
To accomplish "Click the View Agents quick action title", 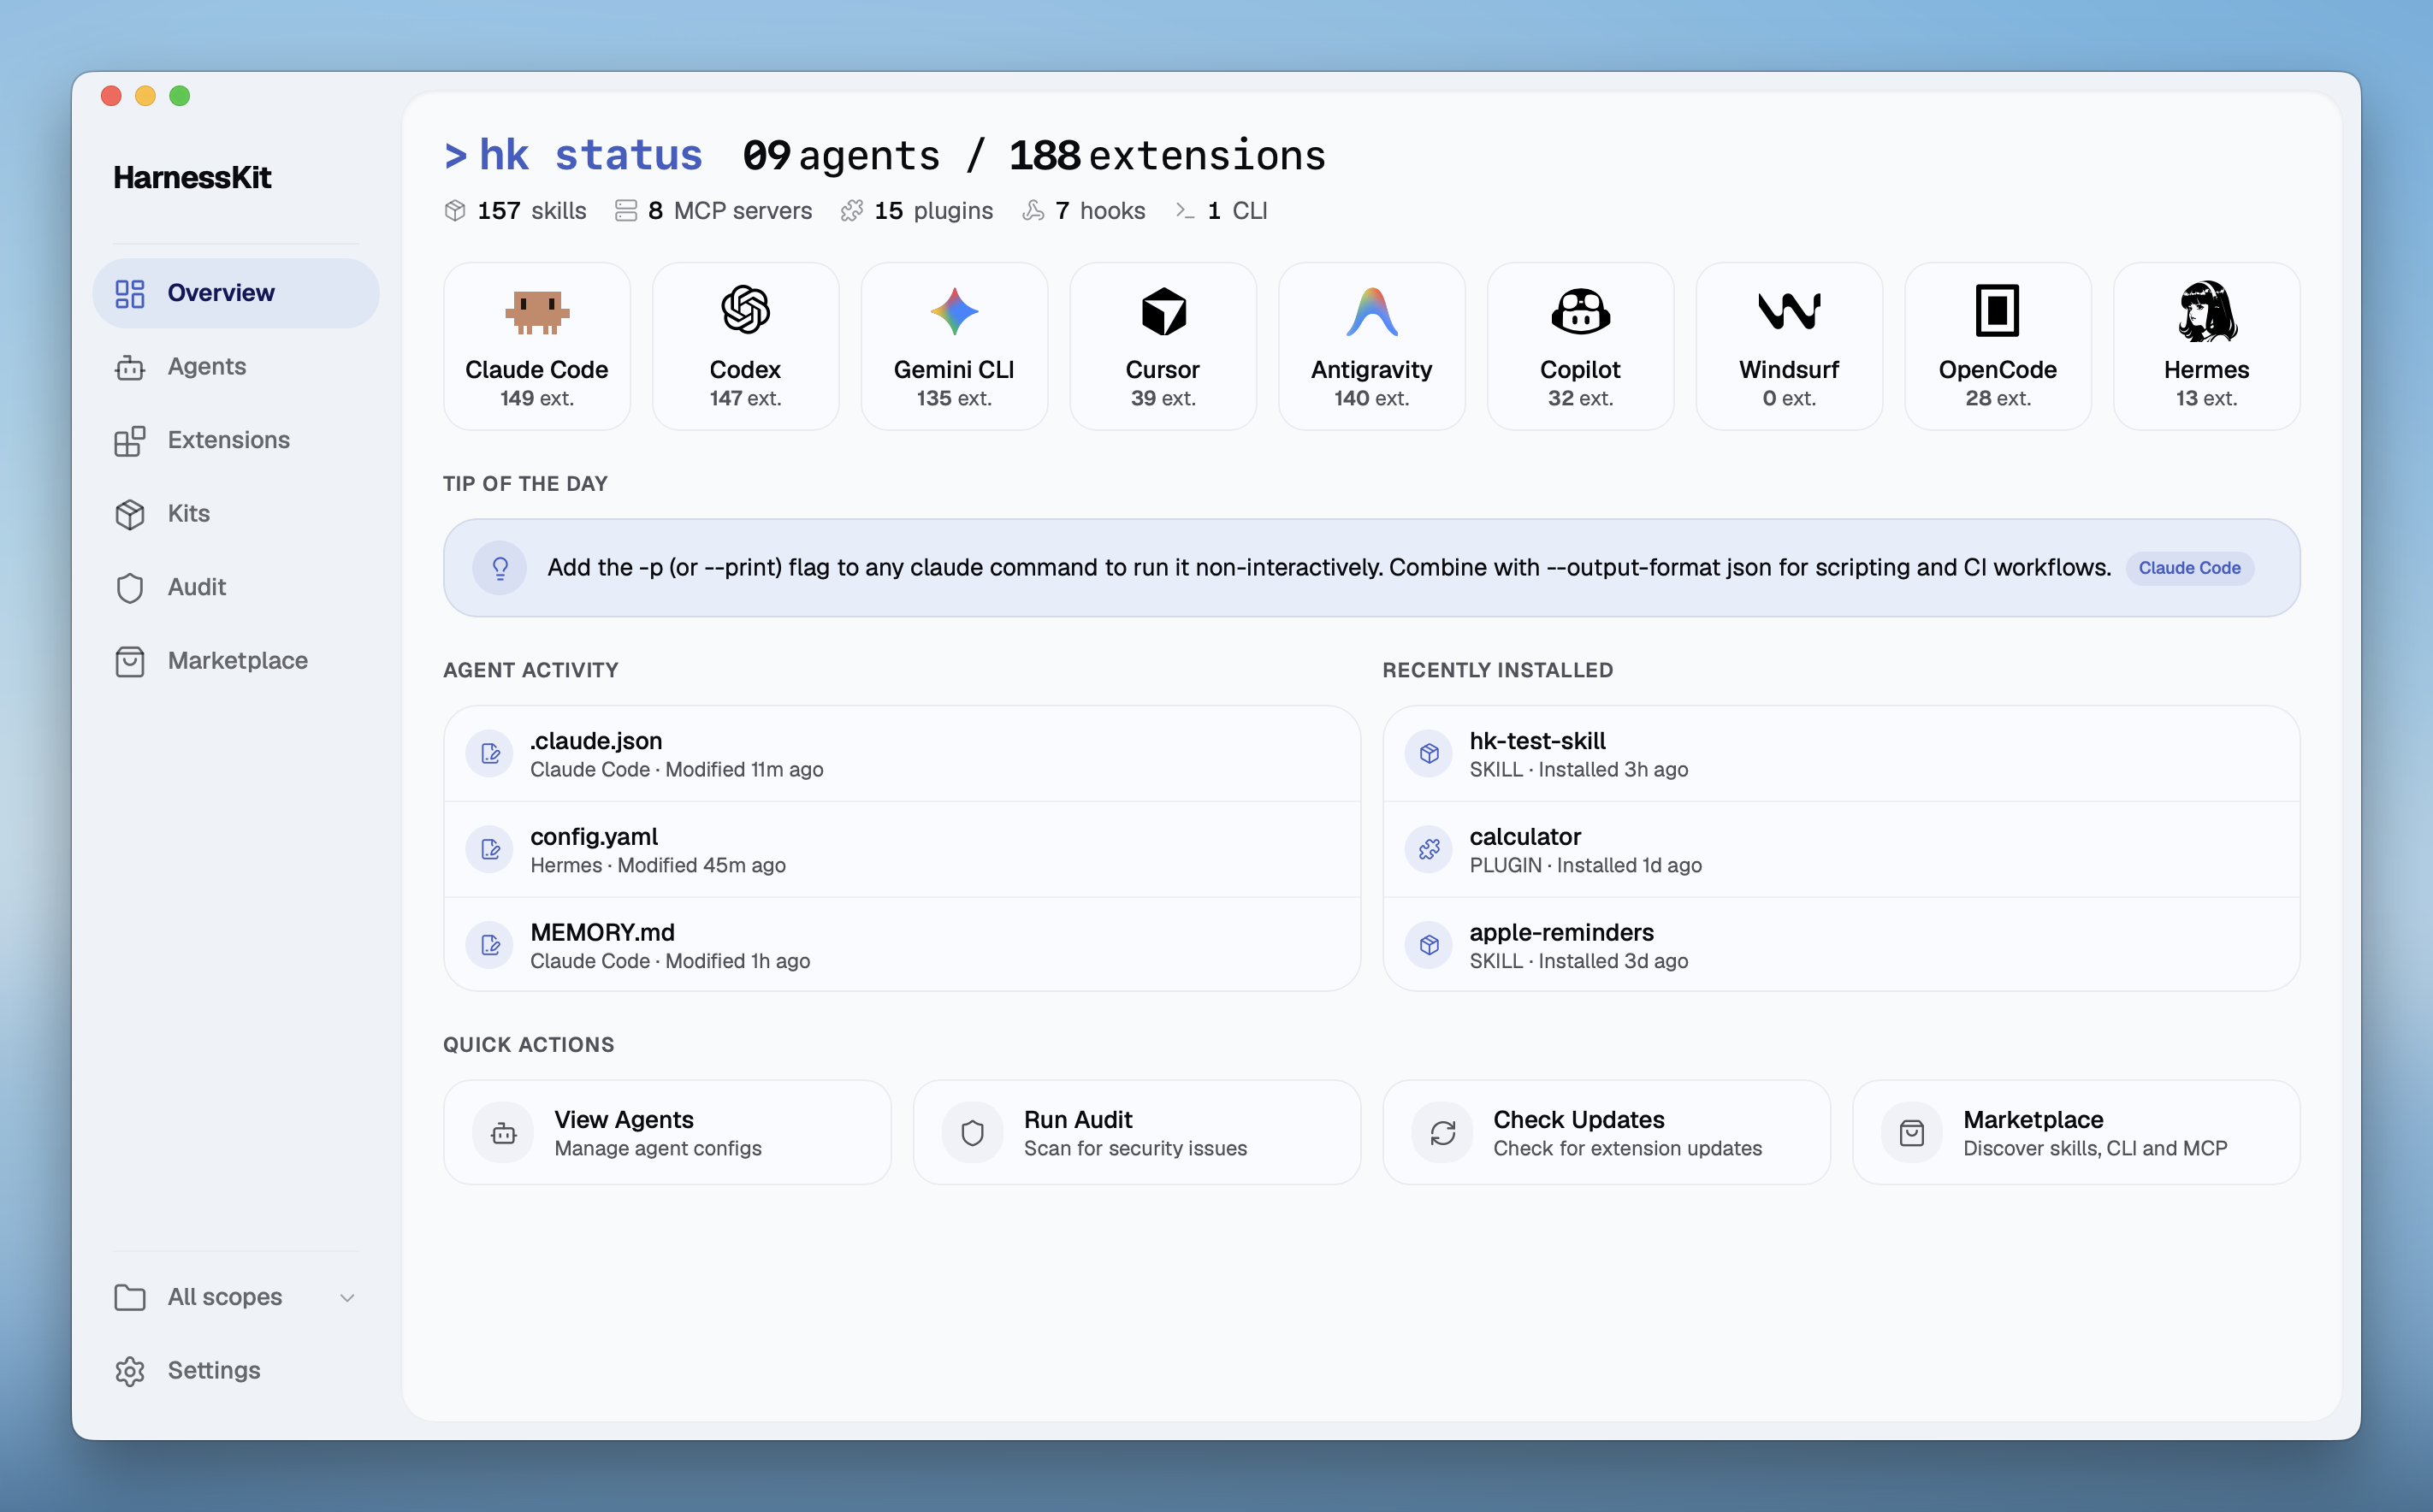I will pos(624,1119).
